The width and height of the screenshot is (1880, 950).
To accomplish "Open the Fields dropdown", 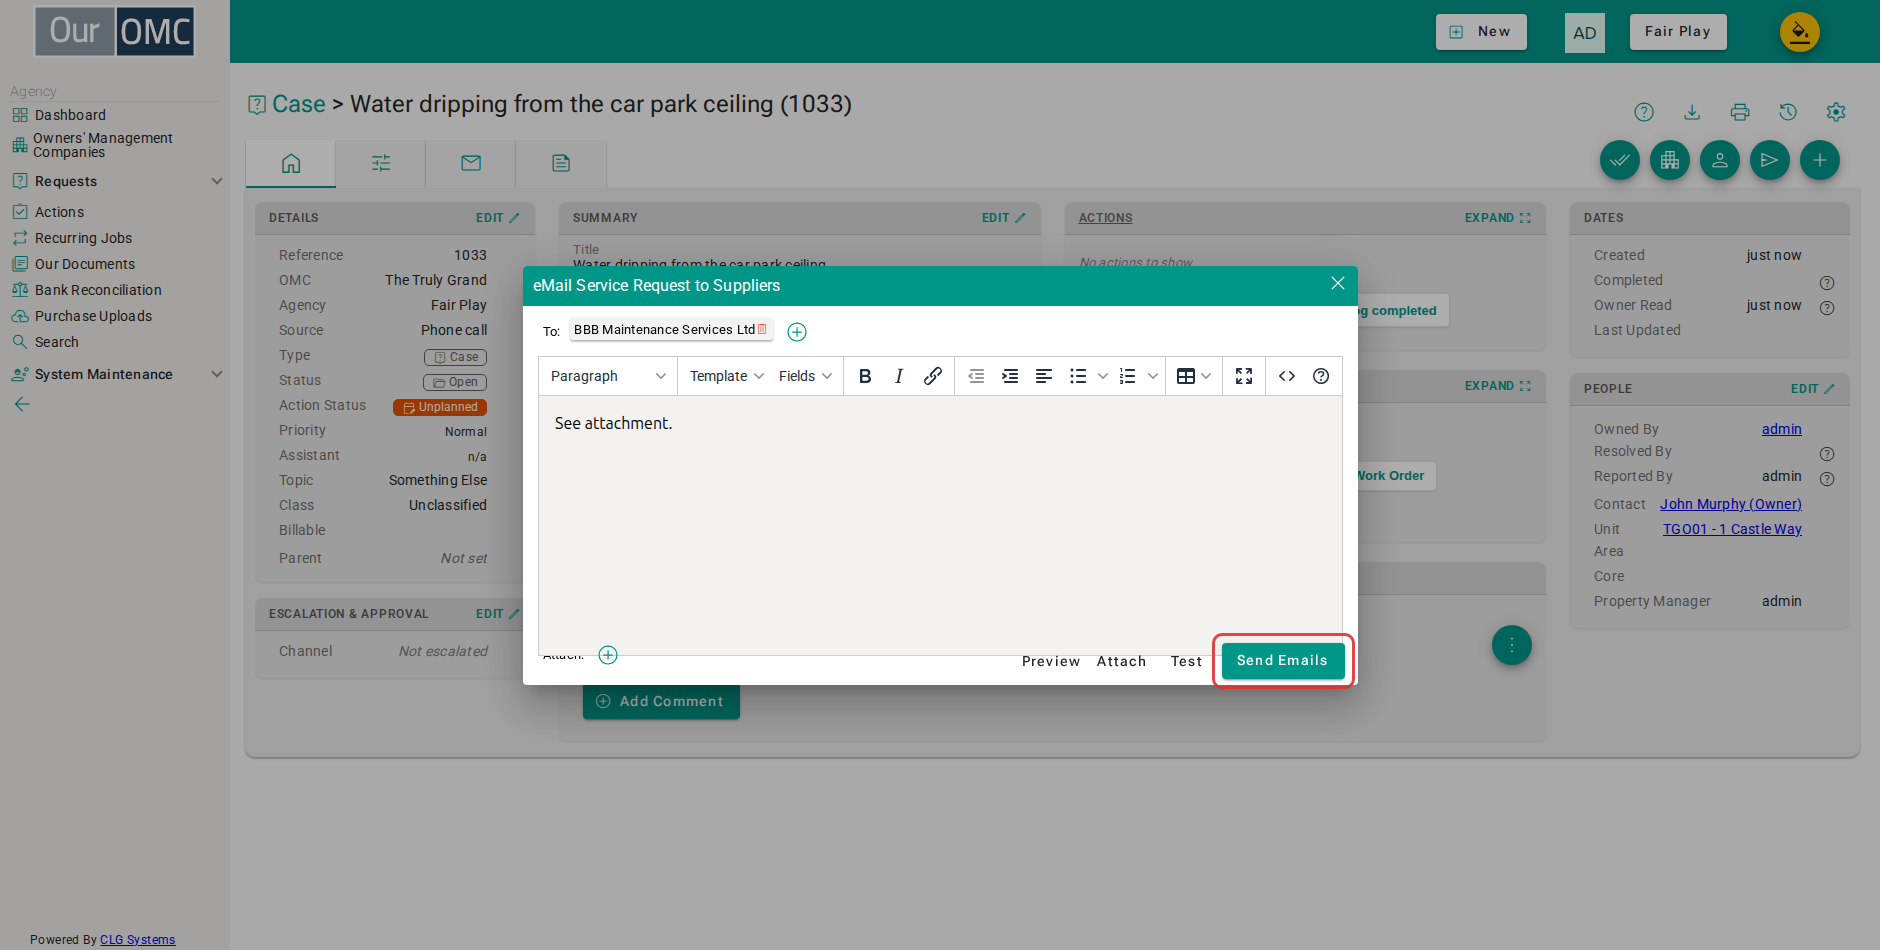I will click(805, 376).
